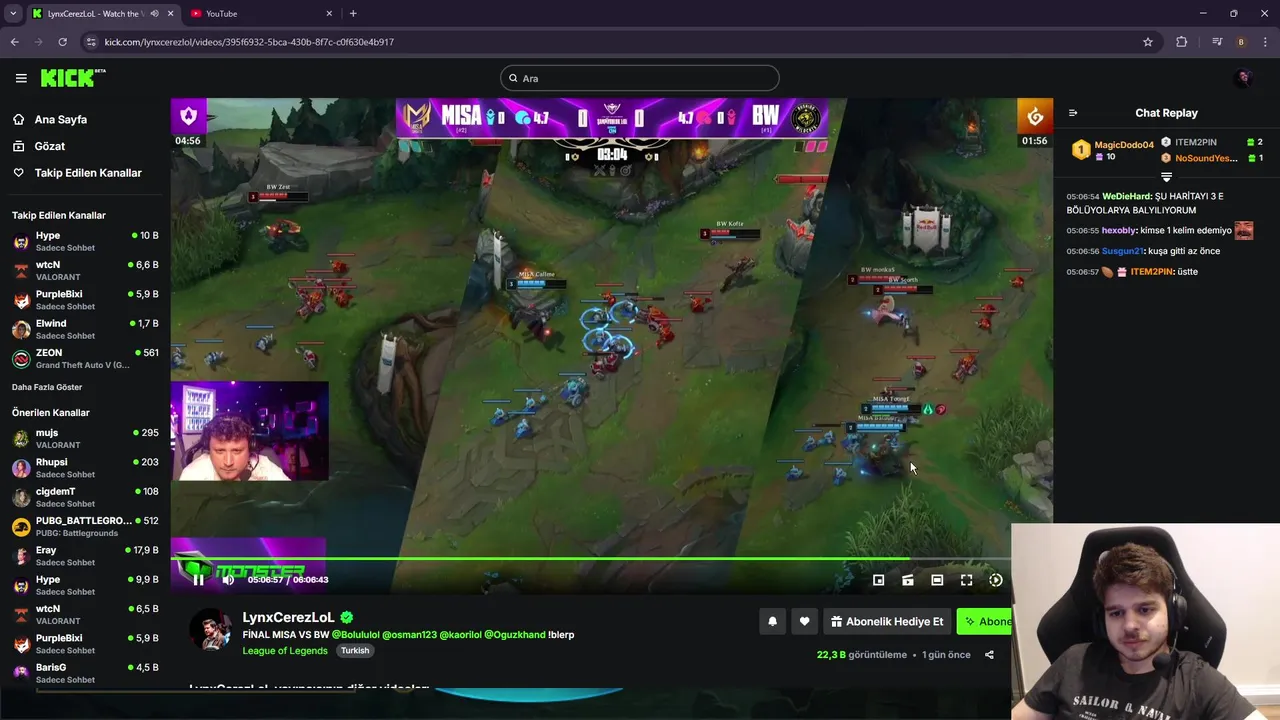Enter fullscreen mode in the video player
This screenshot has height=720, width=1280.
click(x=967, y=580)
